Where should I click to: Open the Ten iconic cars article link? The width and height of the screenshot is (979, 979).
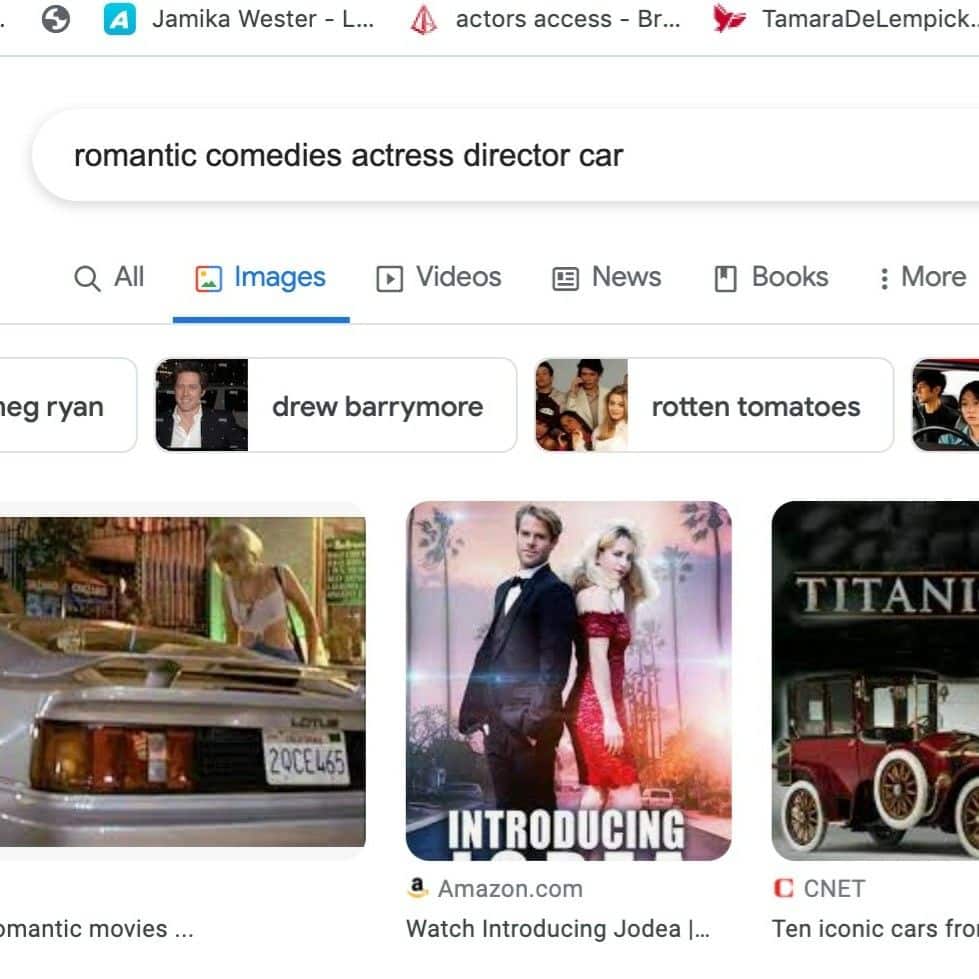[x=875, y=929]
